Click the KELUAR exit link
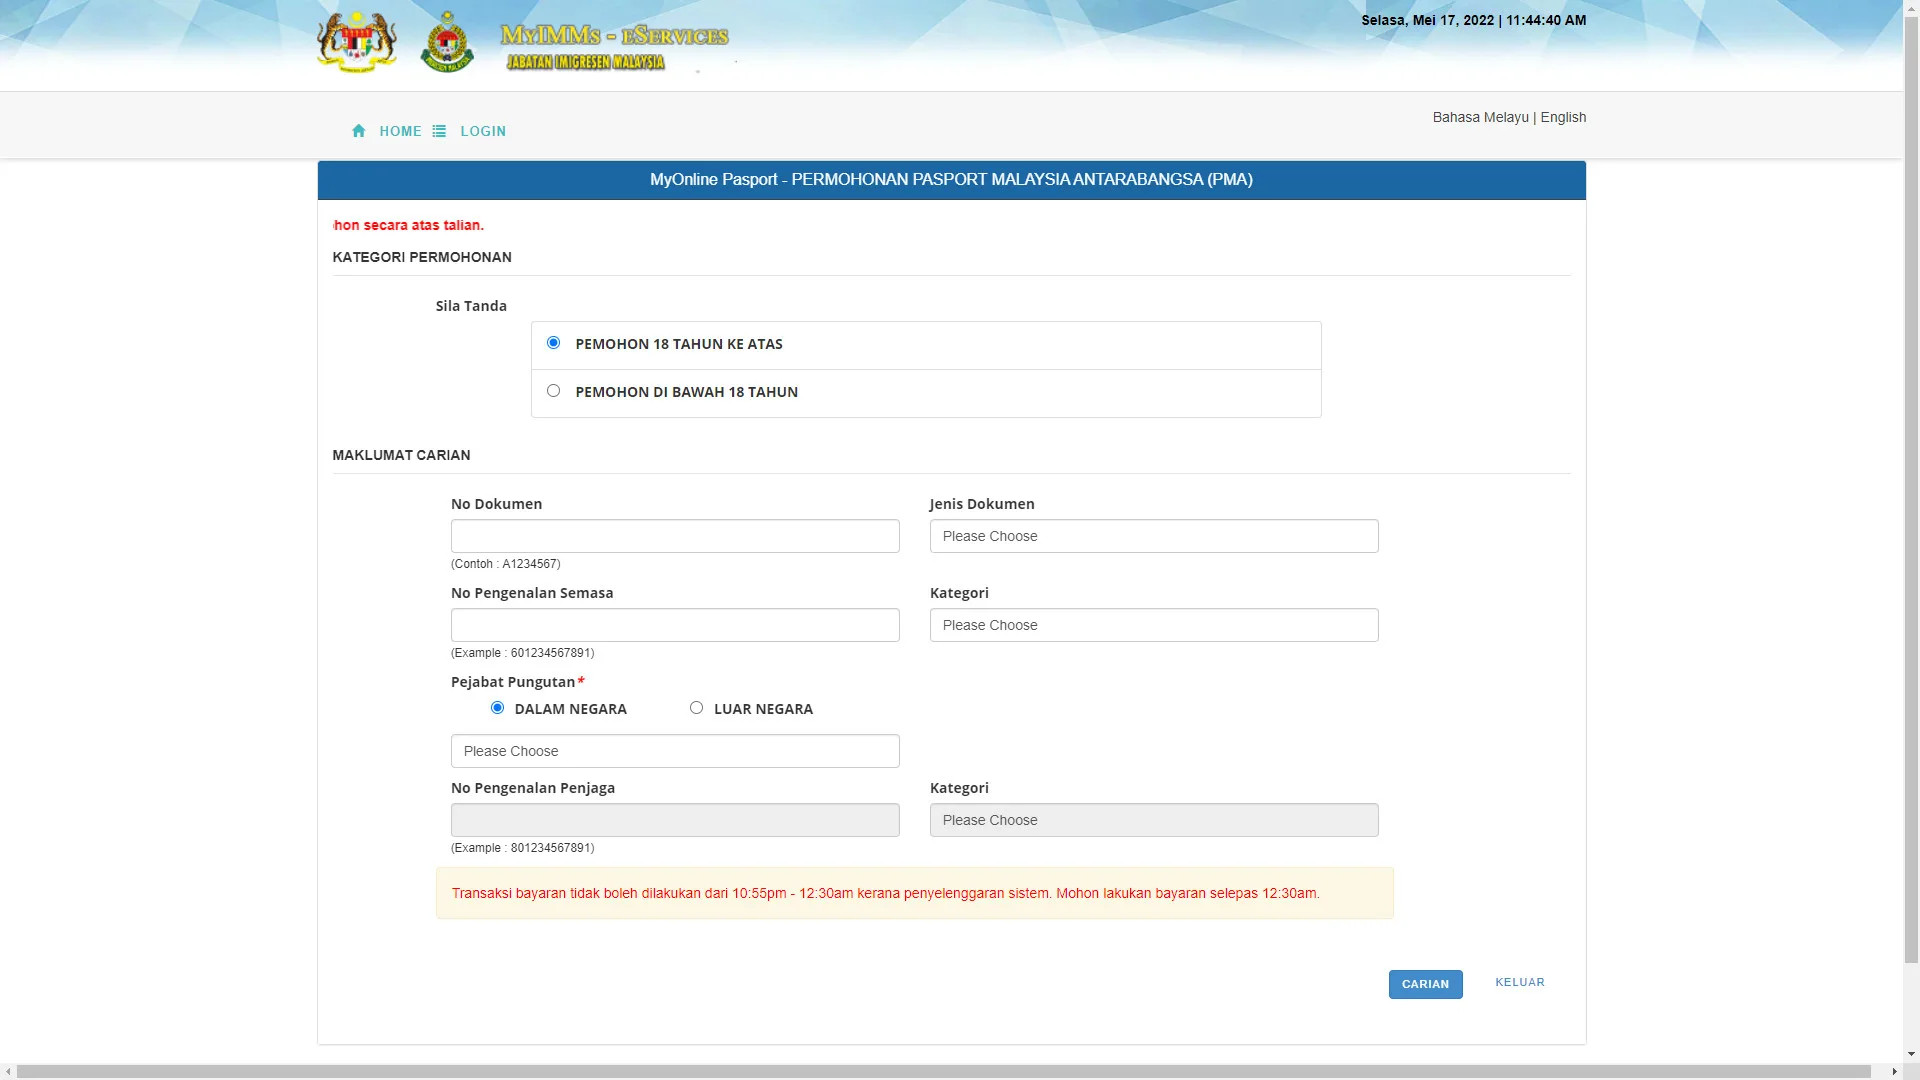 (1519, 983)
